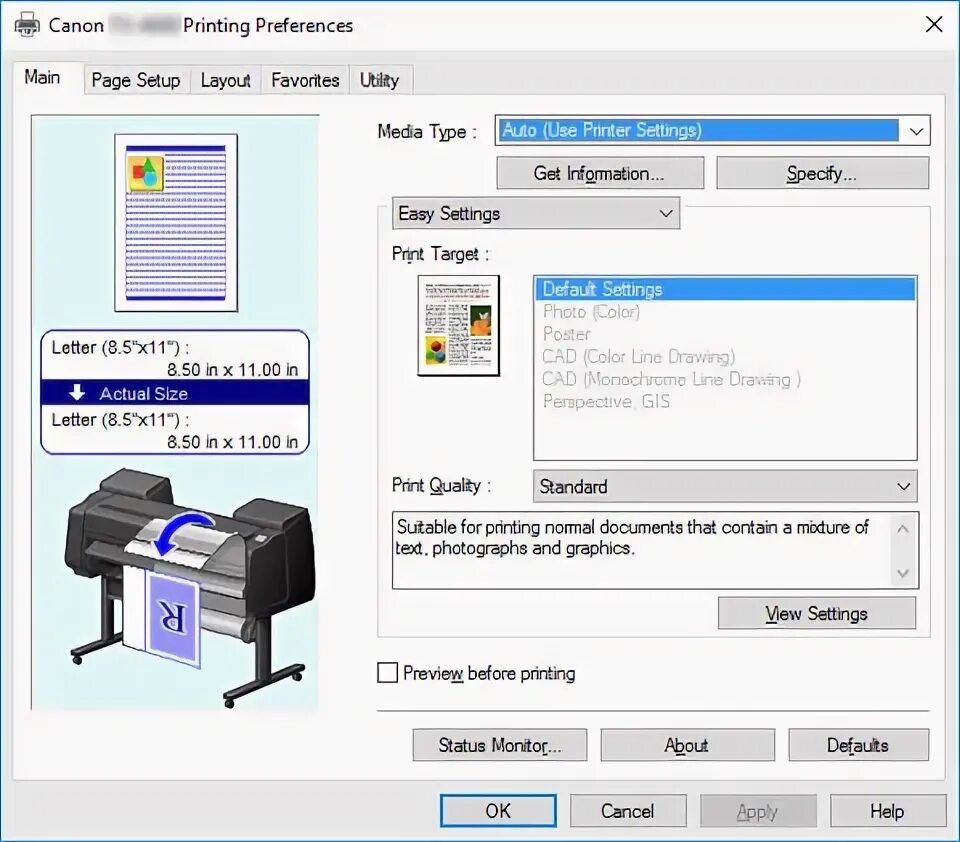Select CAD (Monochrome Line Drawing) target
The height and width of the screenshot is (842, 960).
(x=725, y=379)
